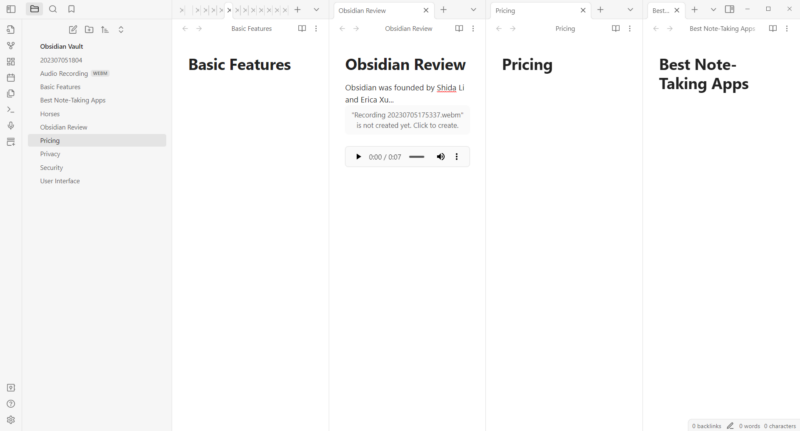Create new canvas from the ribbon

[x=11, y=62]
